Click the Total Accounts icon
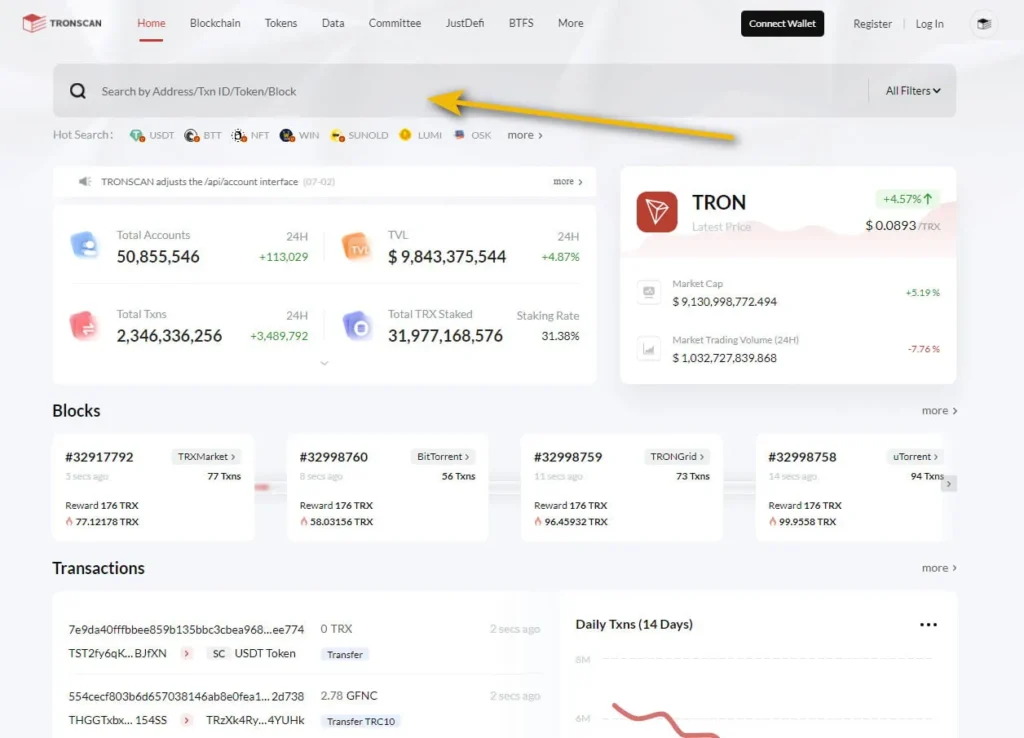Screen dimensions: 1024x738 tap(84, 246)
